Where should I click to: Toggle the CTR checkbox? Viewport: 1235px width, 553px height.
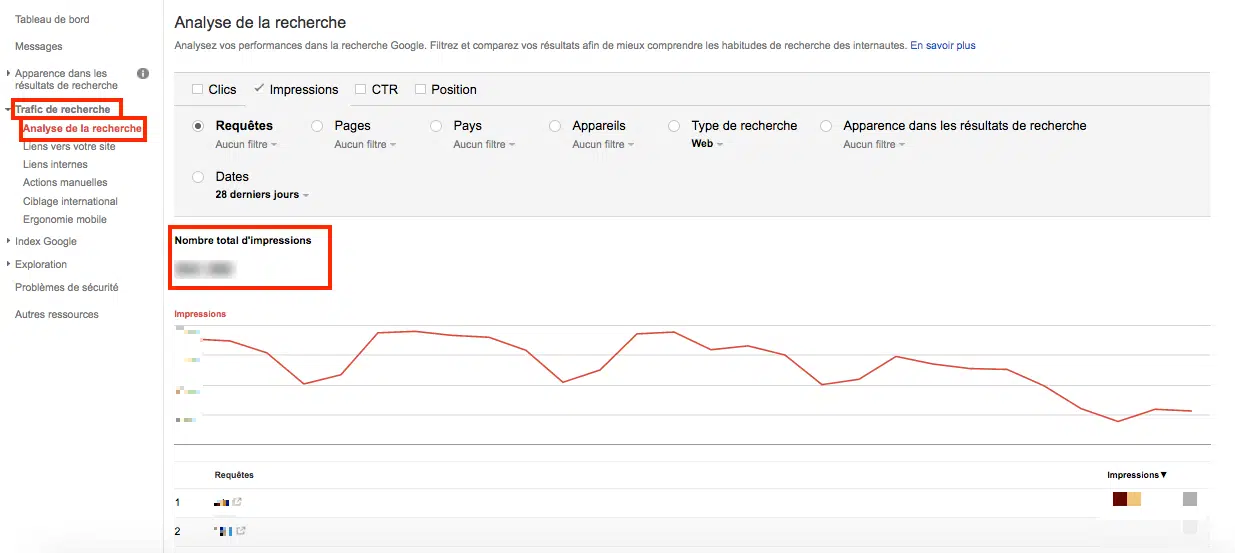tap(360, 89)
